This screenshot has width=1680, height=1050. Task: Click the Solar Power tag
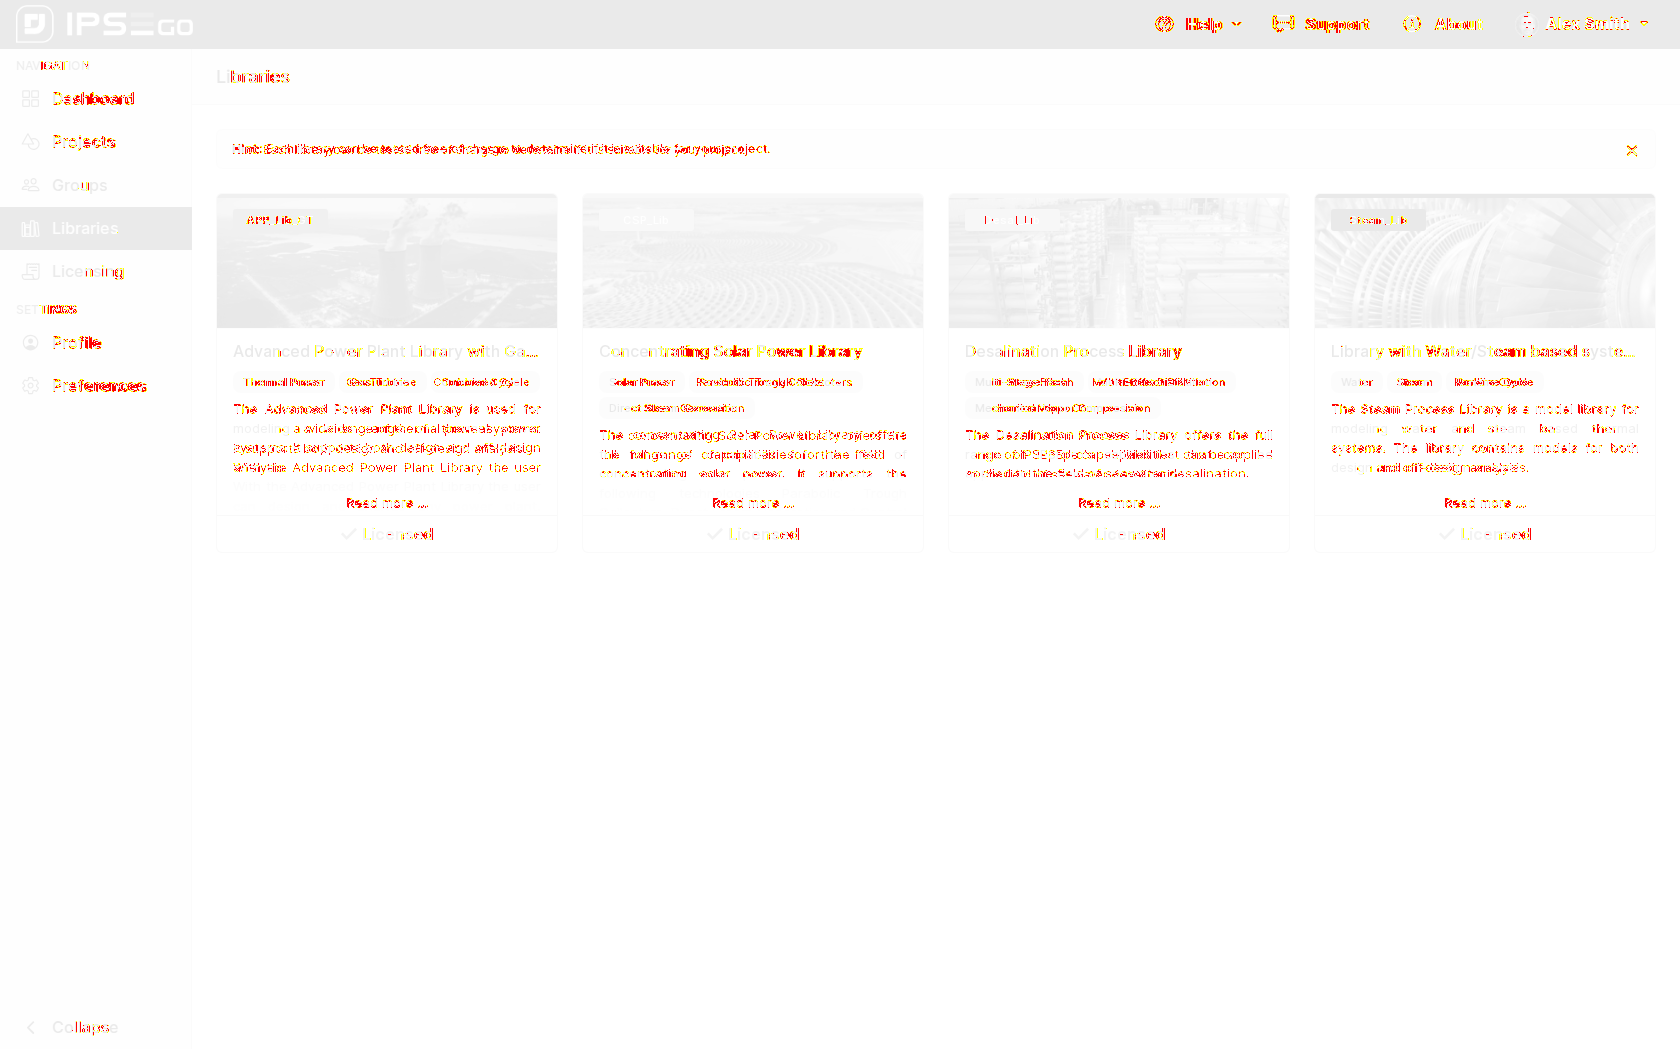[643, 382]
